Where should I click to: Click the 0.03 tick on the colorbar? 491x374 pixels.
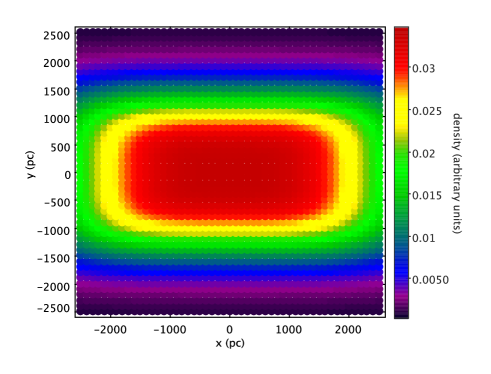click(423, 69)
